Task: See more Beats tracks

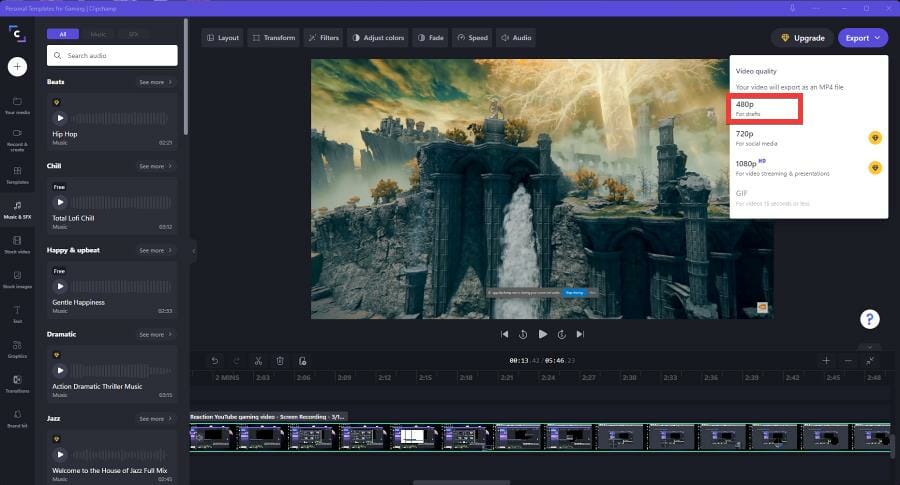Action: click(x=156, y=82)
